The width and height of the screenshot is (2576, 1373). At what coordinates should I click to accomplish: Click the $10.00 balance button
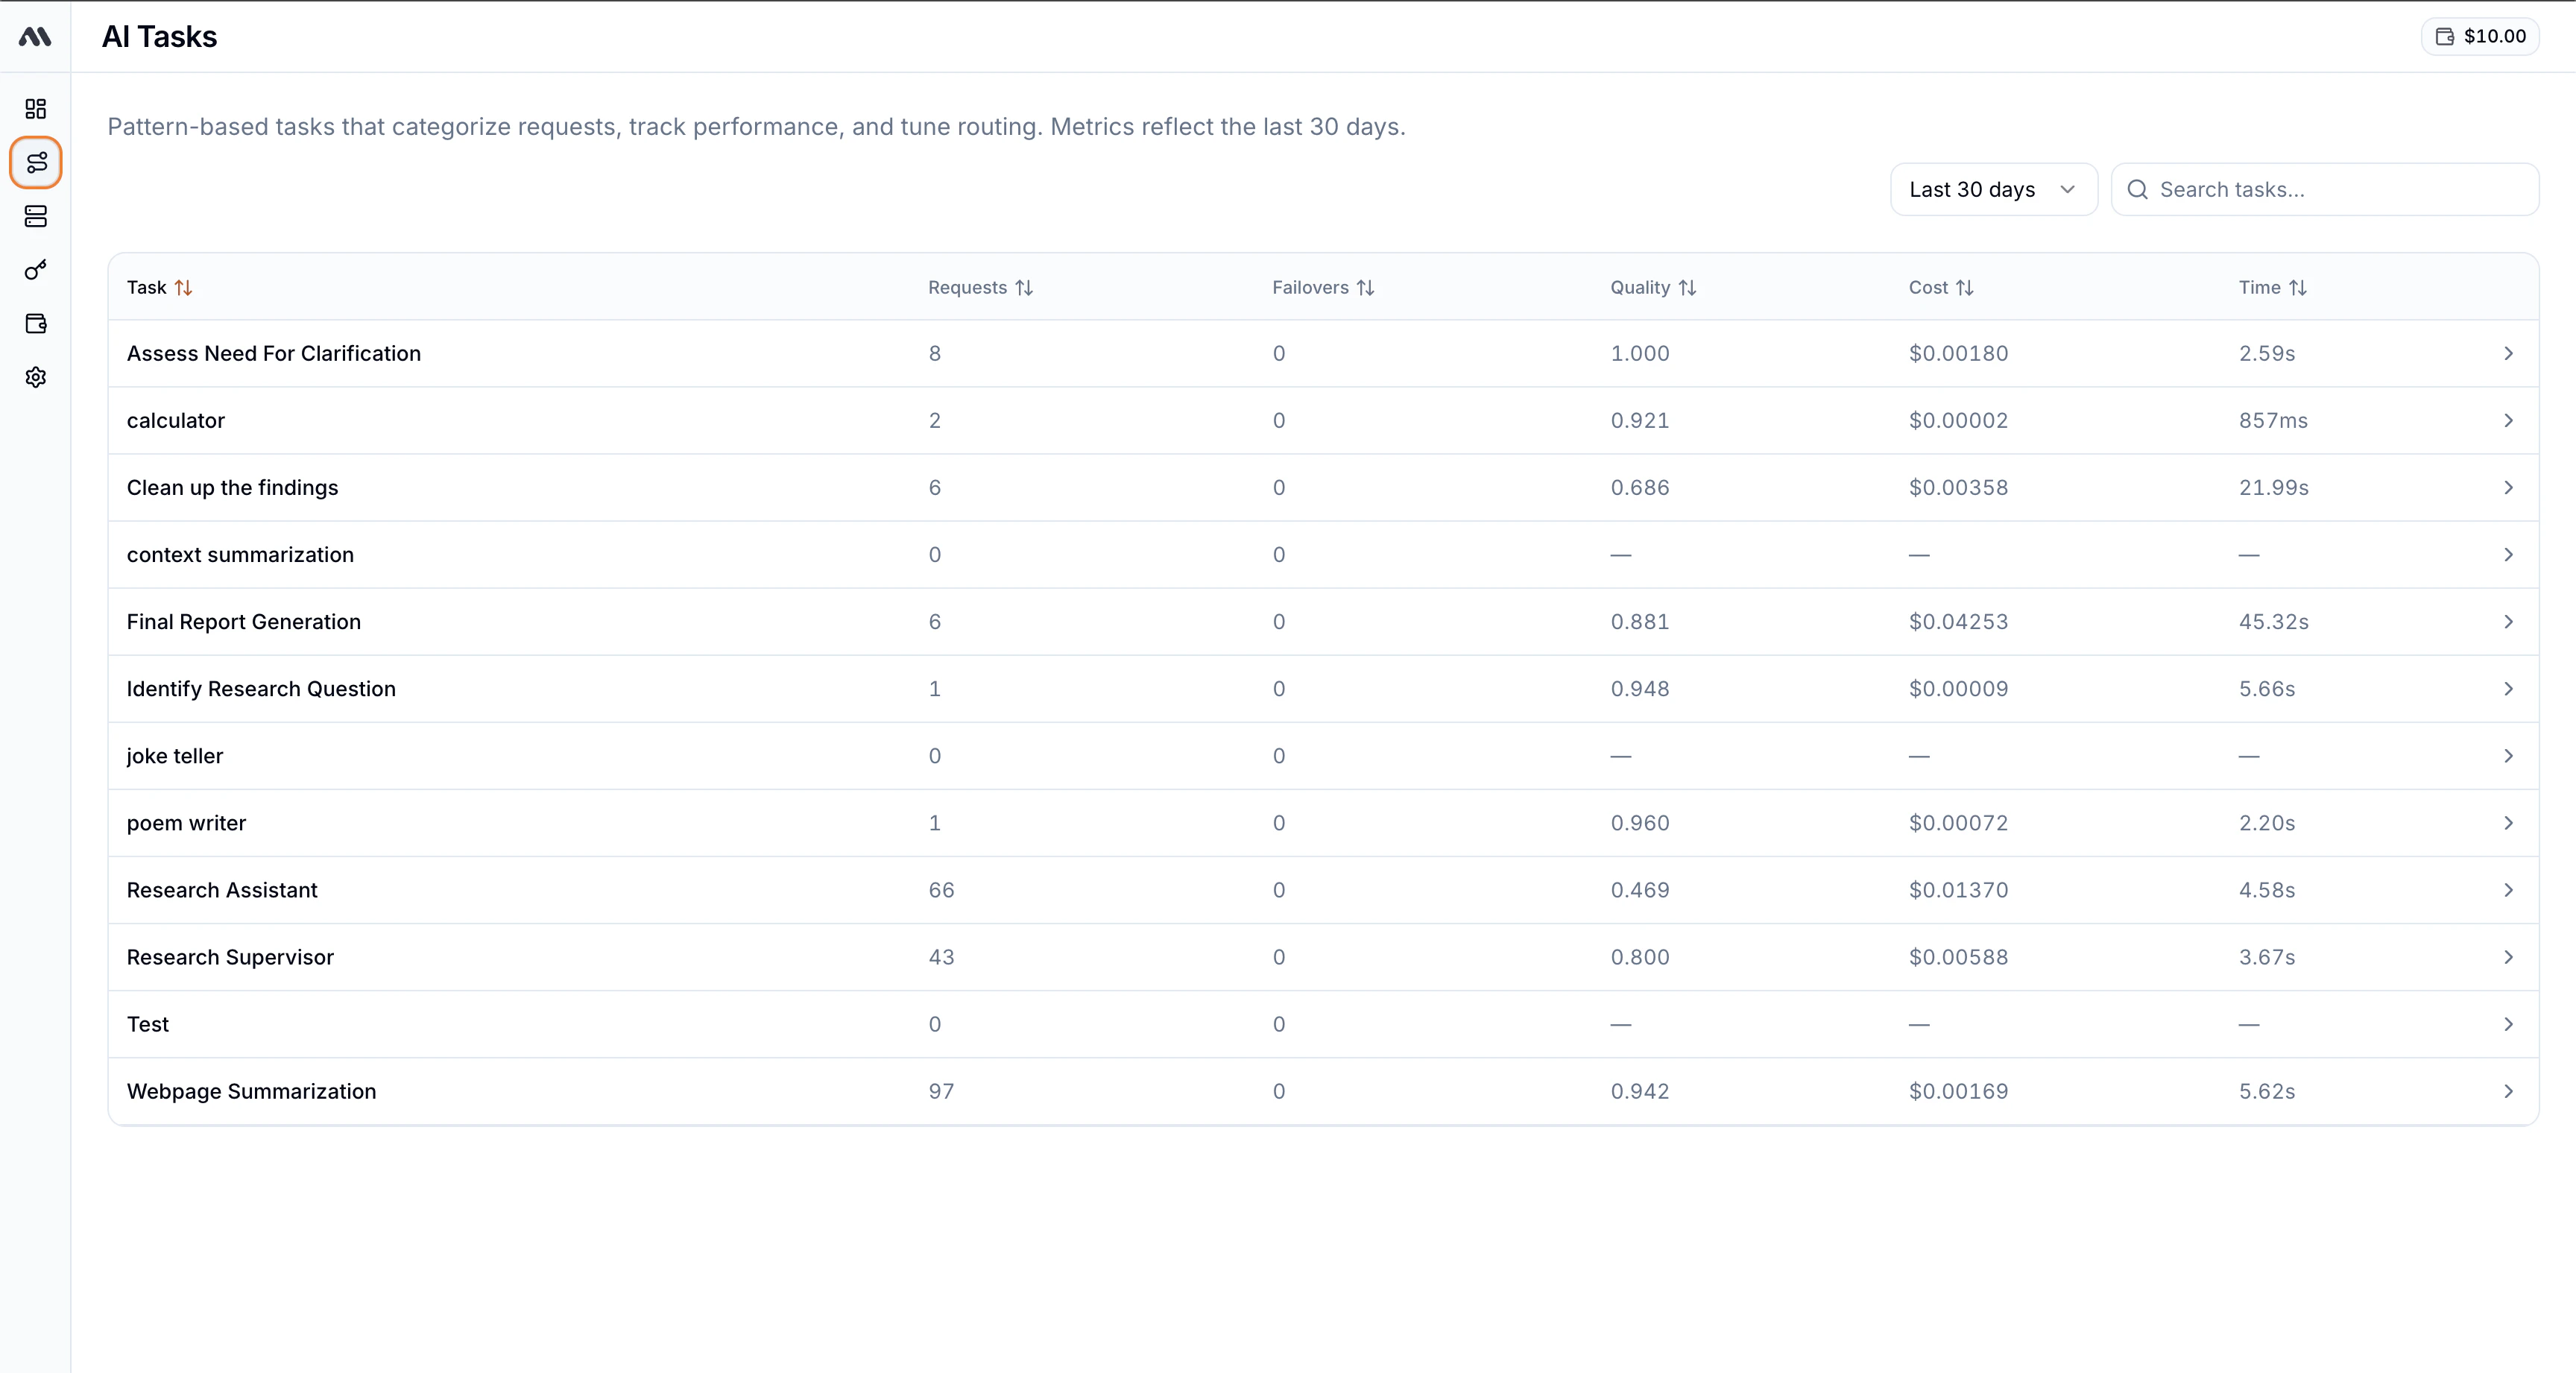click(2480, 36)
